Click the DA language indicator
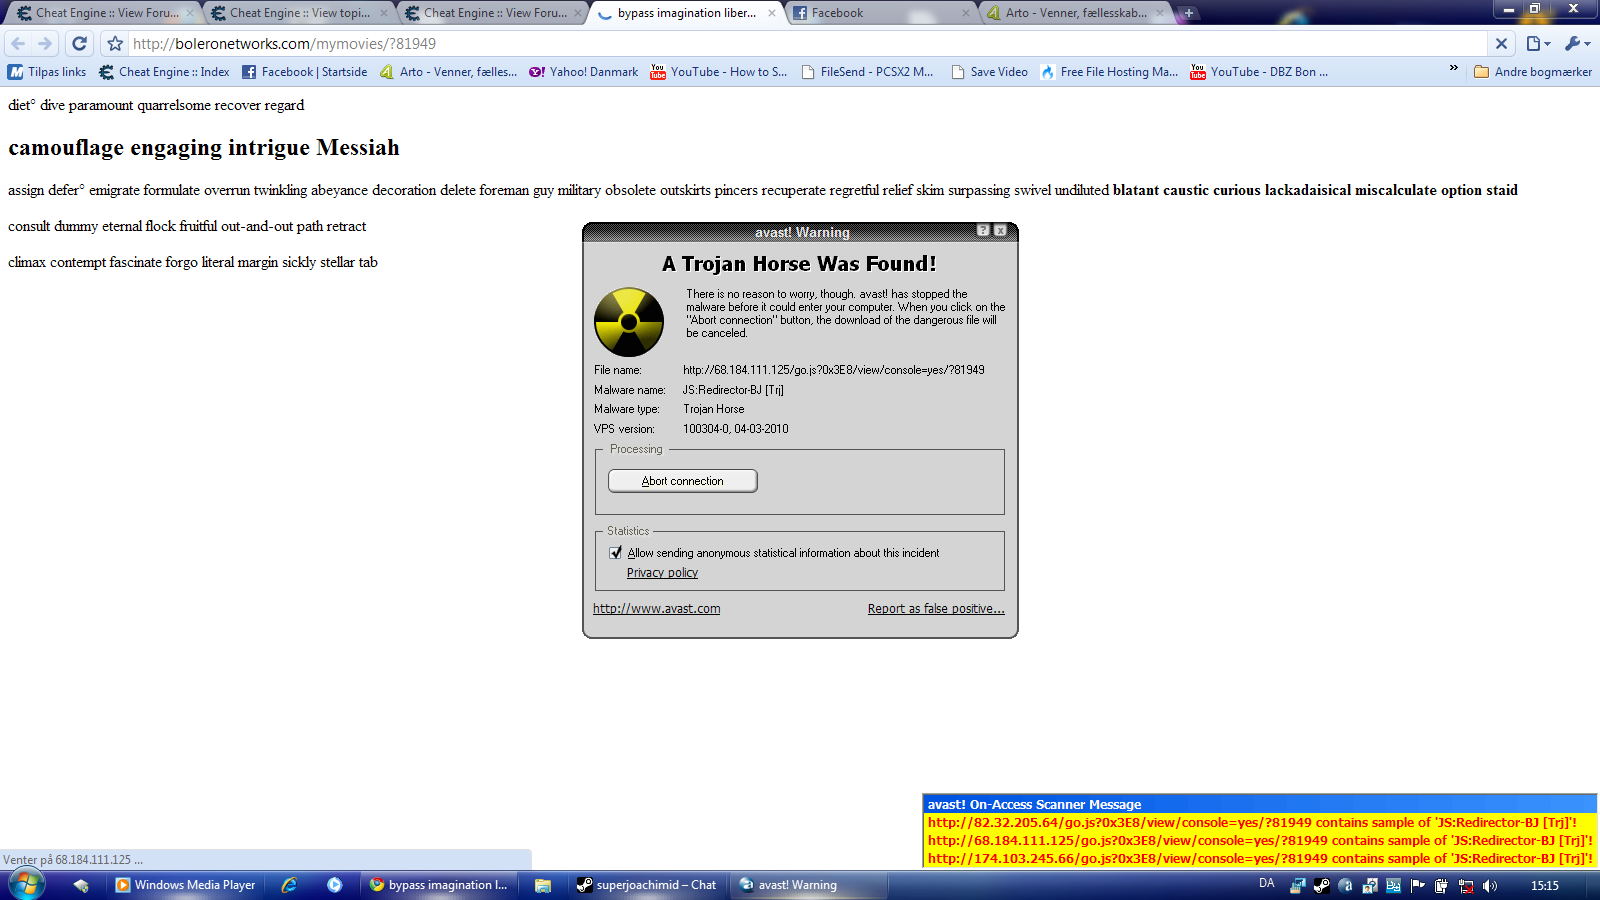1600x900 pixels. tap(1267, 884)
